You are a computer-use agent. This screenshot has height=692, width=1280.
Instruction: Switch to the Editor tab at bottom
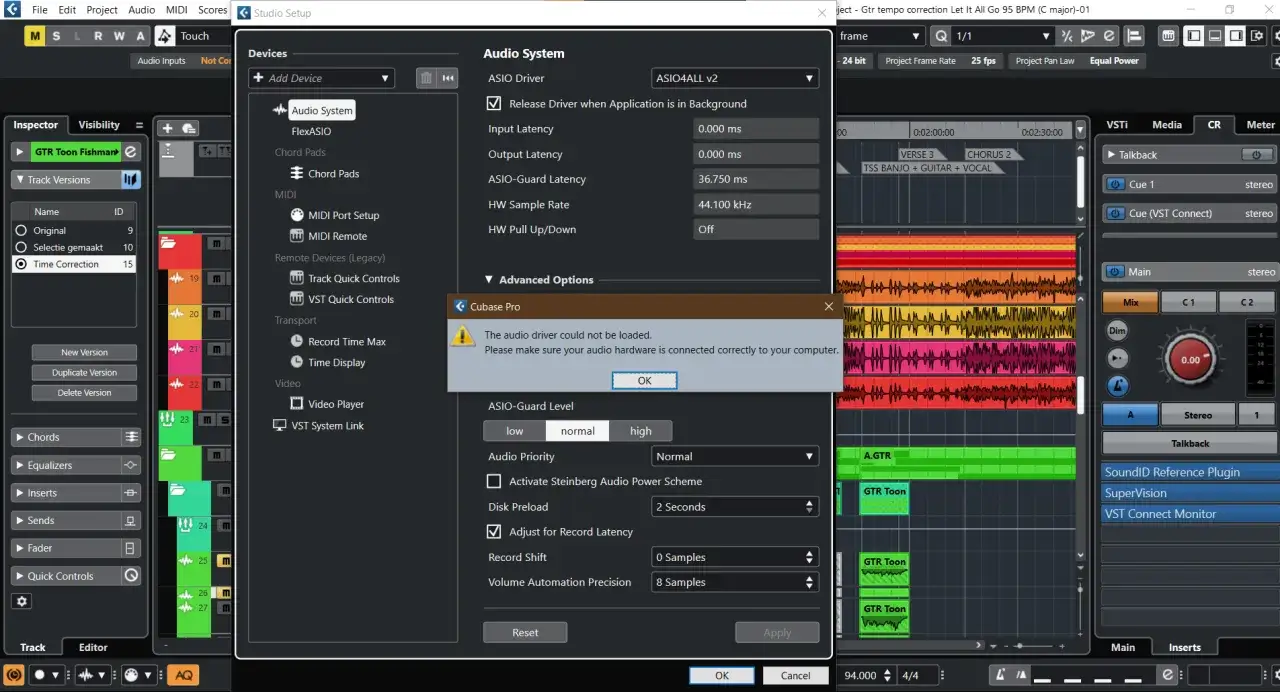click(x=93, y=647)
